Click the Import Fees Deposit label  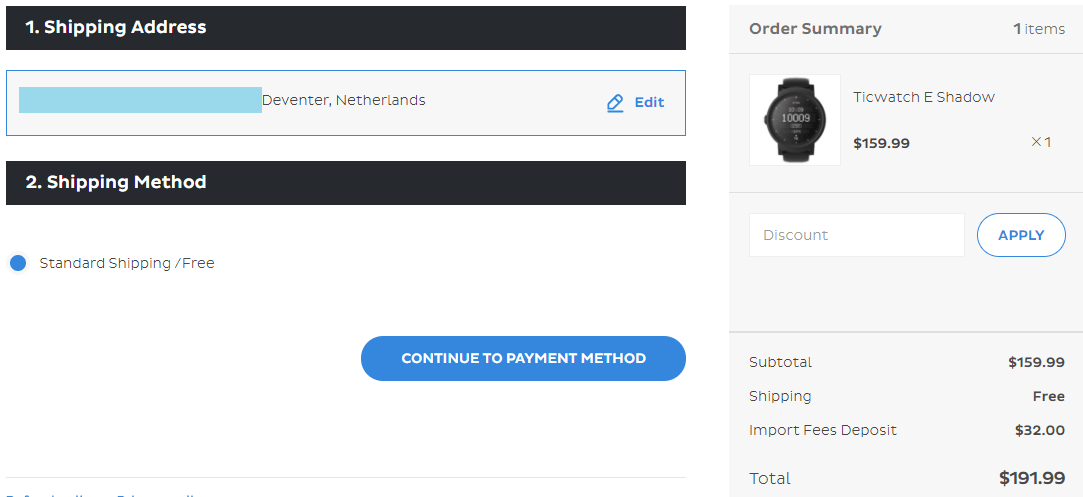(x=822, y=430)
